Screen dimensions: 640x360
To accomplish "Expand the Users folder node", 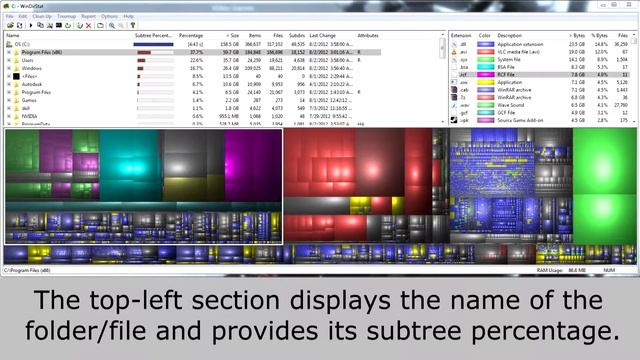I will pos(9,60).
